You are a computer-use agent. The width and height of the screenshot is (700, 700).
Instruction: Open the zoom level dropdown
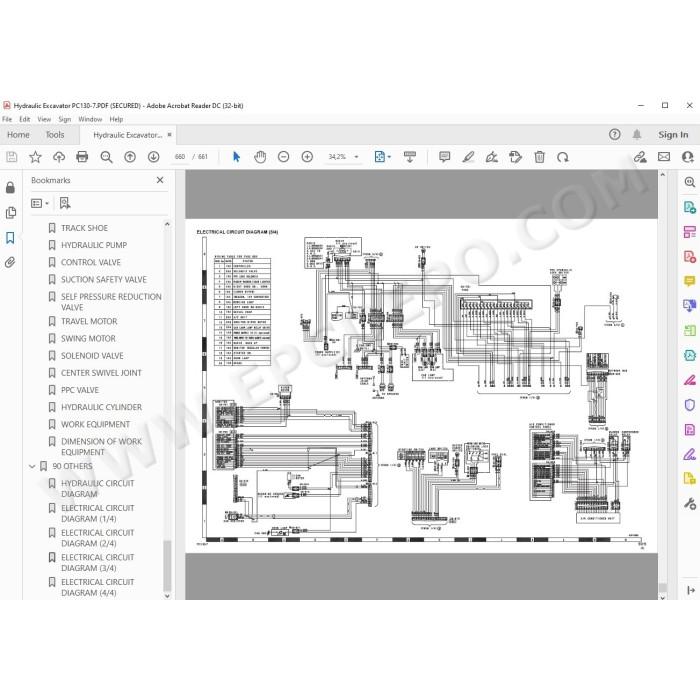tap(356, 157)
